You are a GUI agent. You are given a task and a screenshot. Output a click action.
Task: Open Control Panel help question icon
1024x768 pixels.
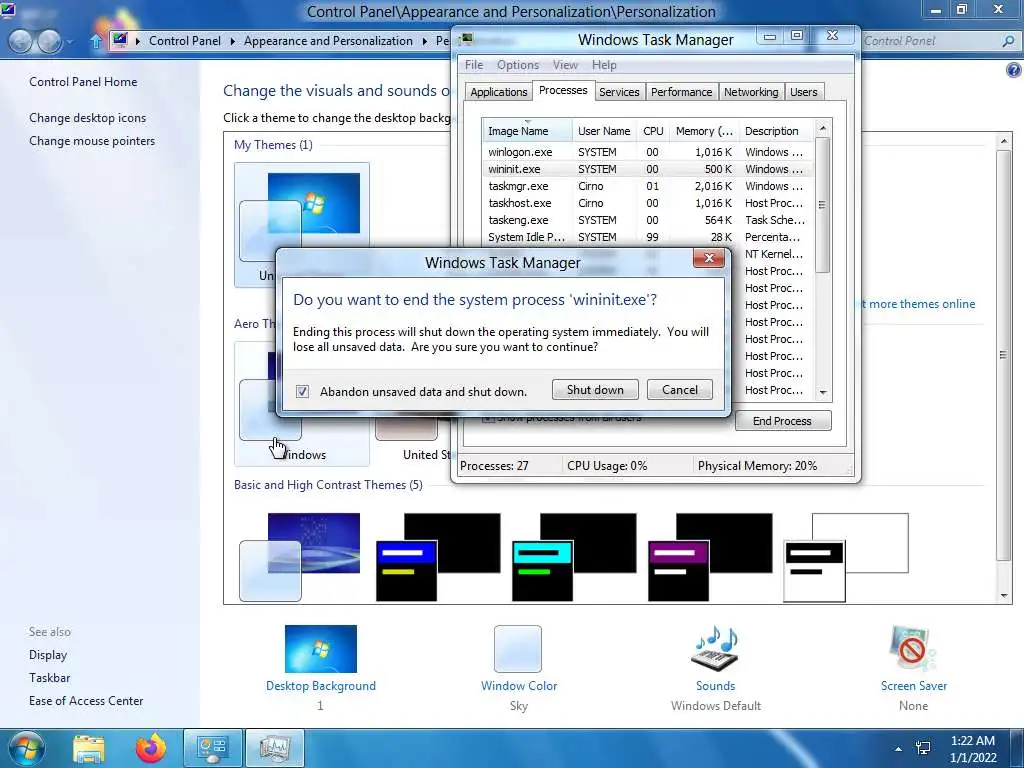tap(1014, 70)
